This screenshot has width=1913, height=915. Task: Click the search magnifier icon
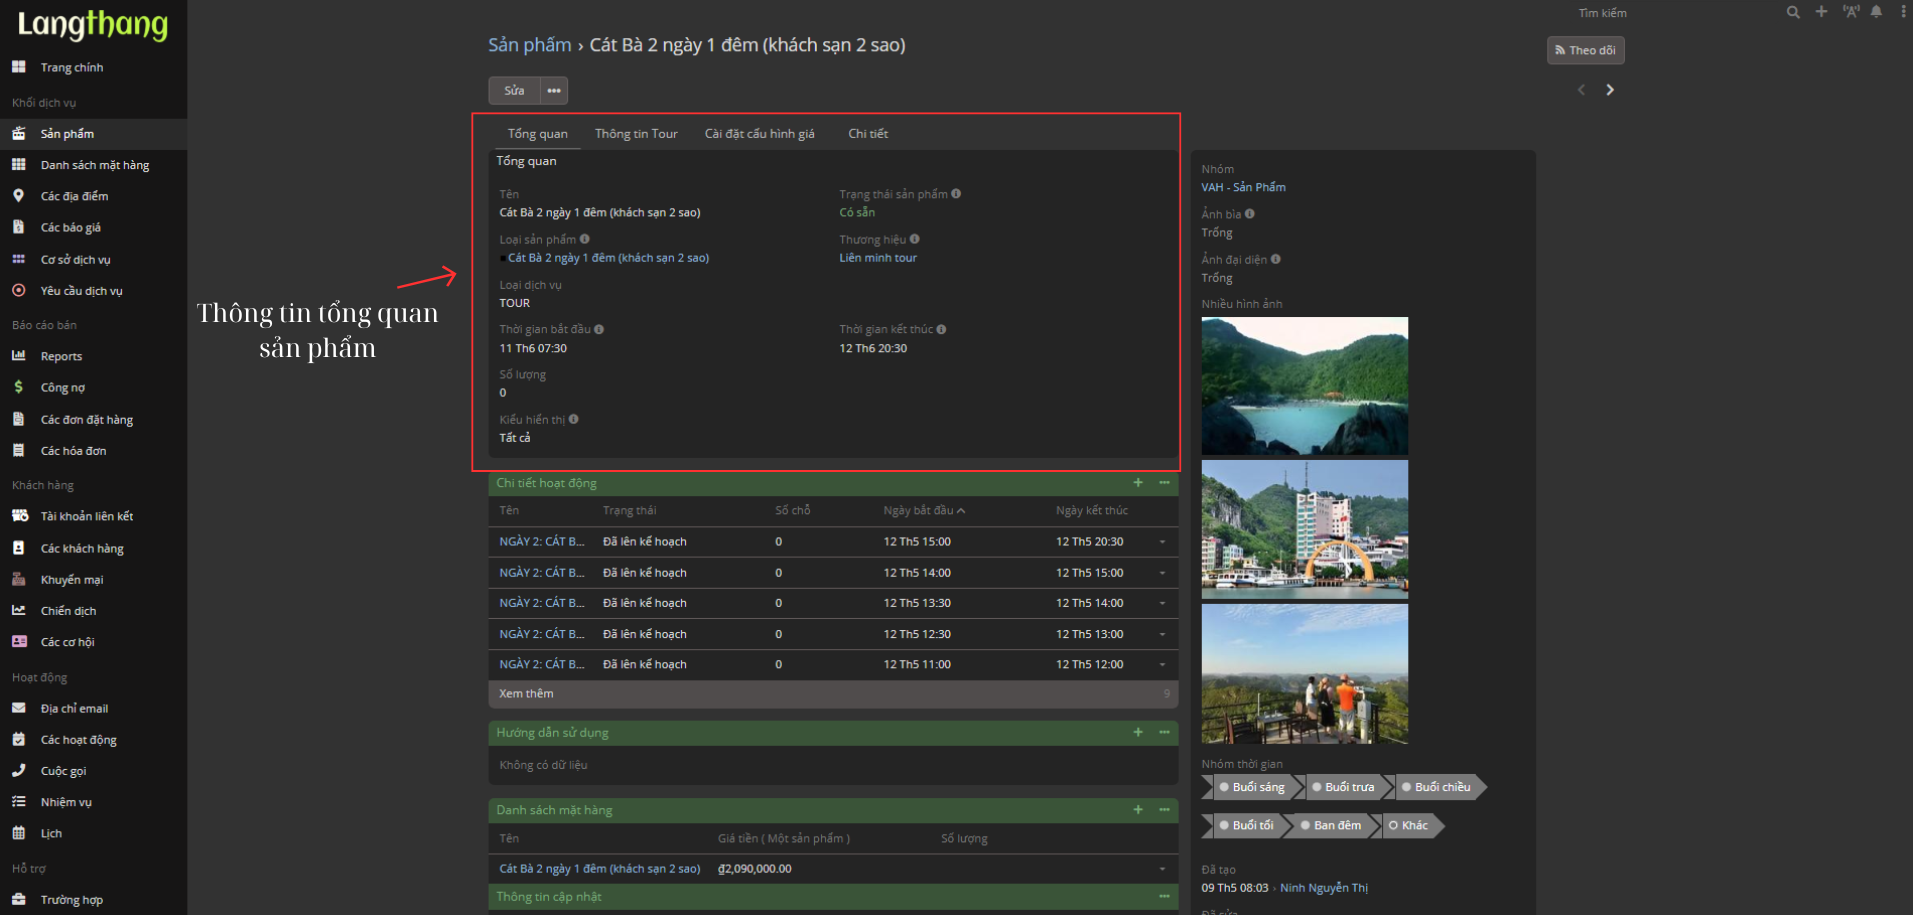click(1793, 12)
